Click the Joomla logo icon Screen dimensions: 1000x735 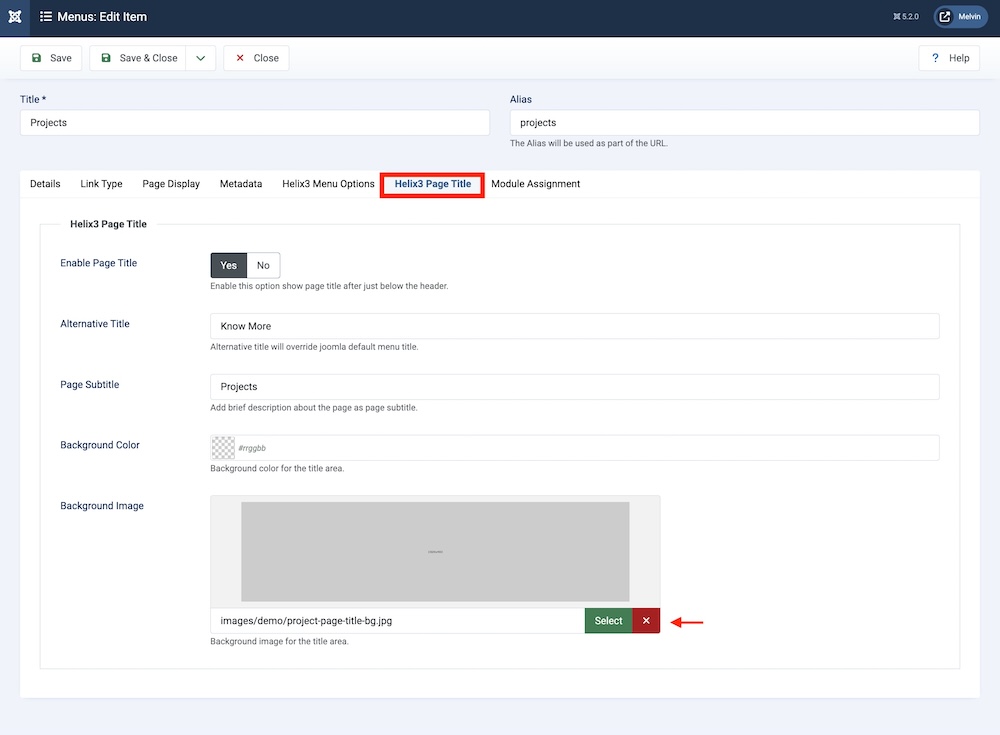tap(14, 17)
